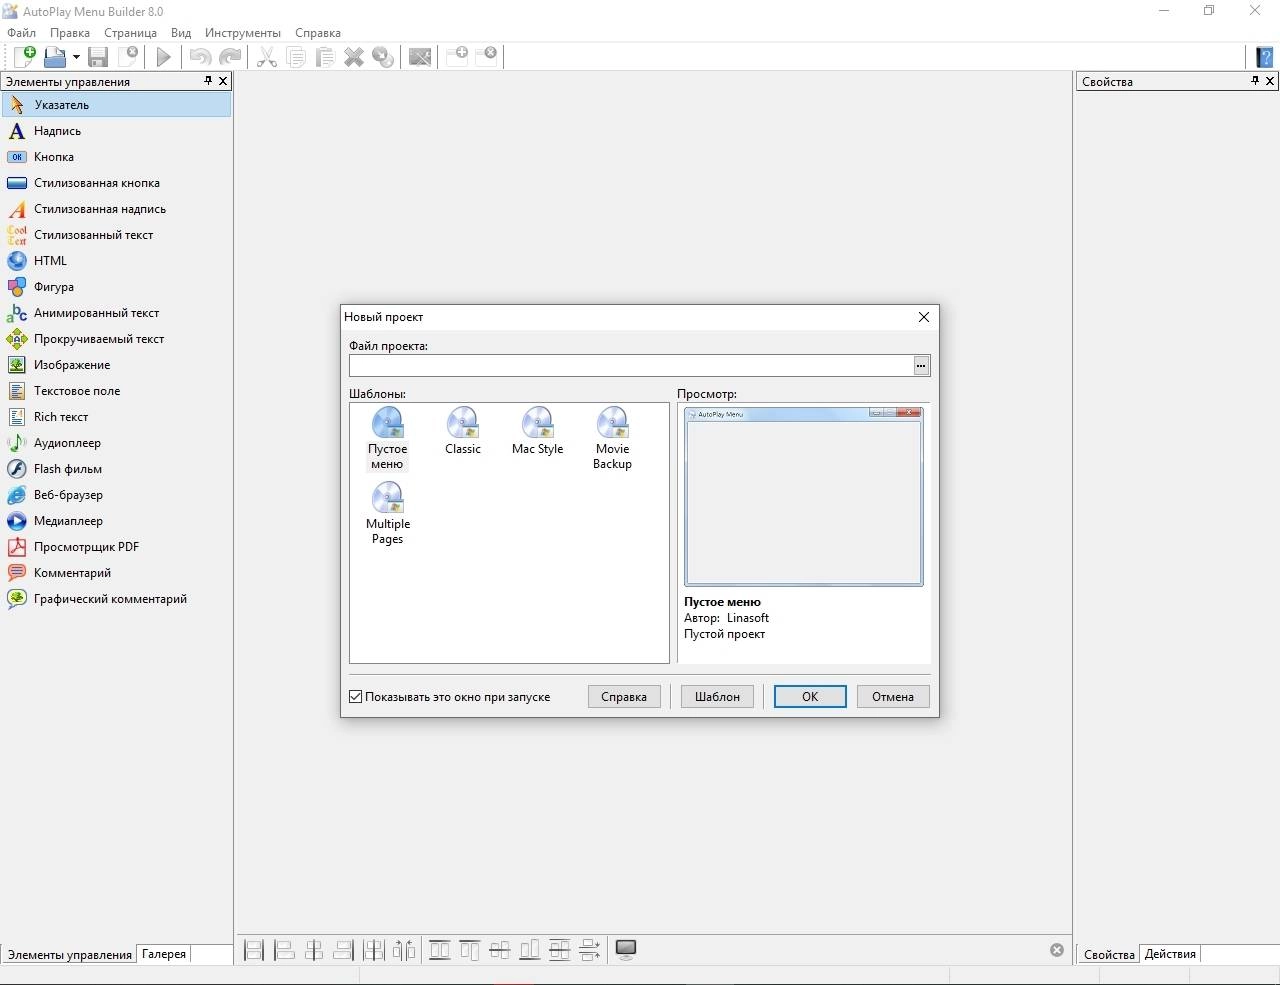This screenshot has width=1280, height=985.
Task: Switch to the Галерея tab
Action: (164, 954)
